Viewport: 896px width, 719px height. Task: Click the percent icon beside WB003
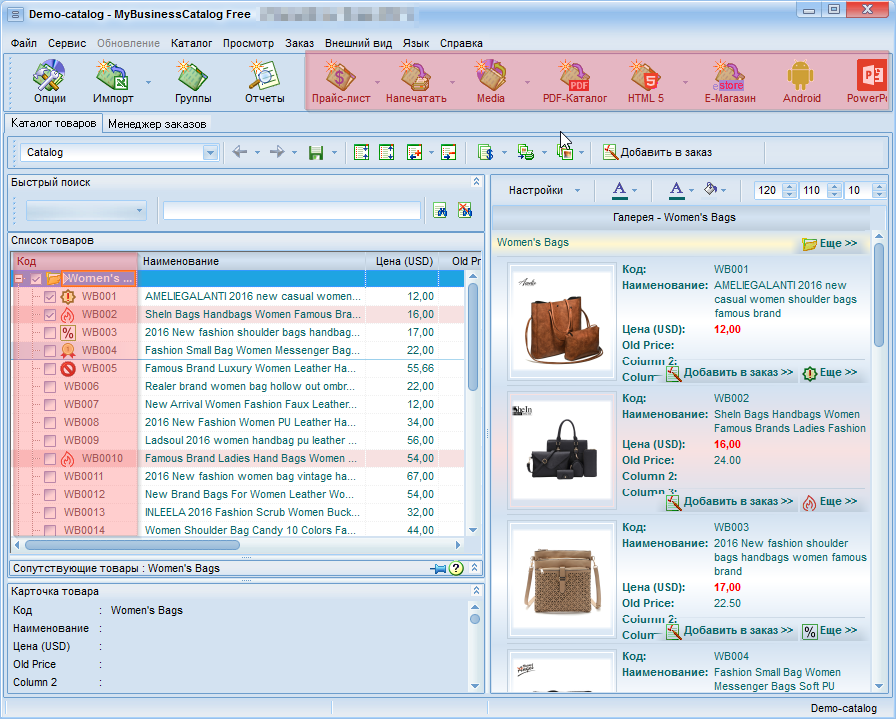tap(67, 333)
